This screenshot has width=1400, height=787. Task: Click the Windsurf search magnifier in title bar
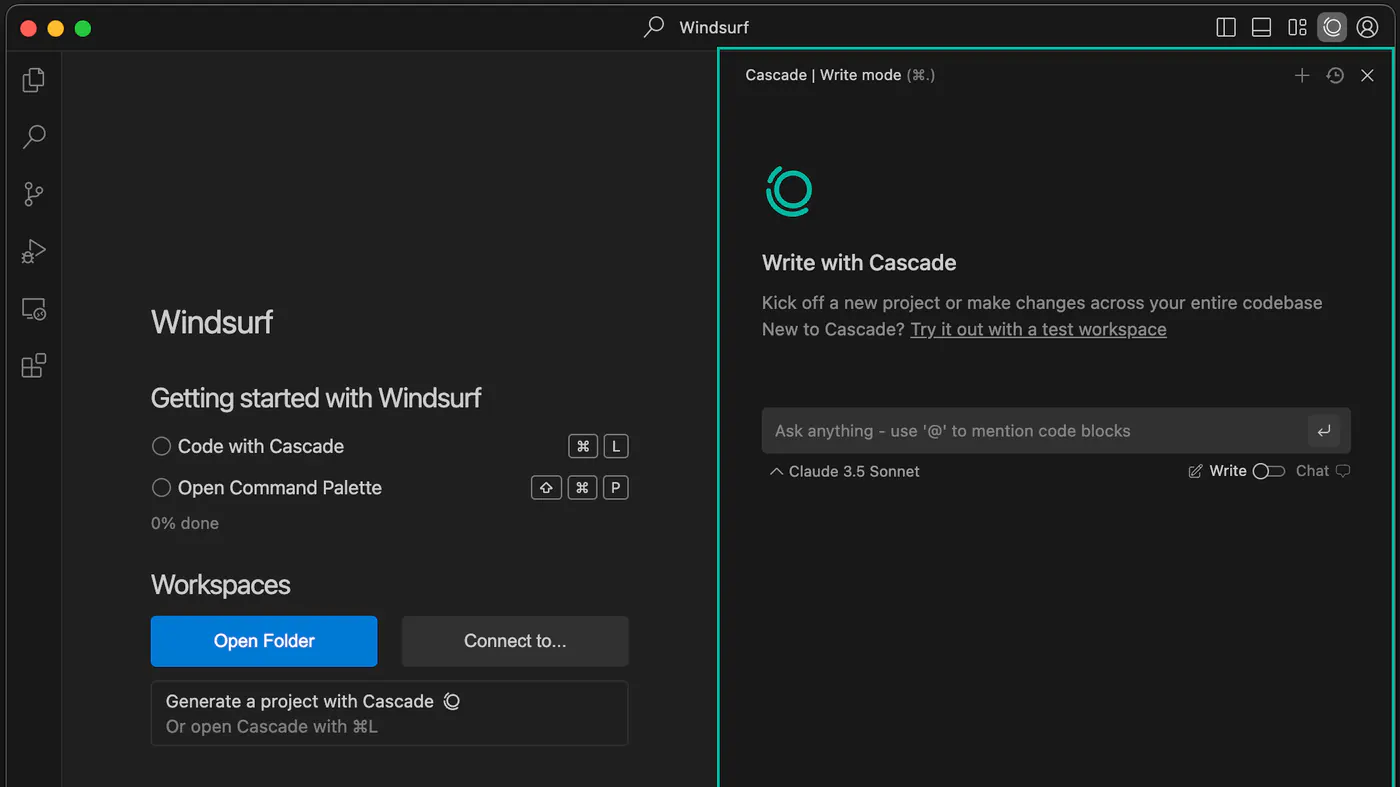pyautogui.click(x=654, y=27)
